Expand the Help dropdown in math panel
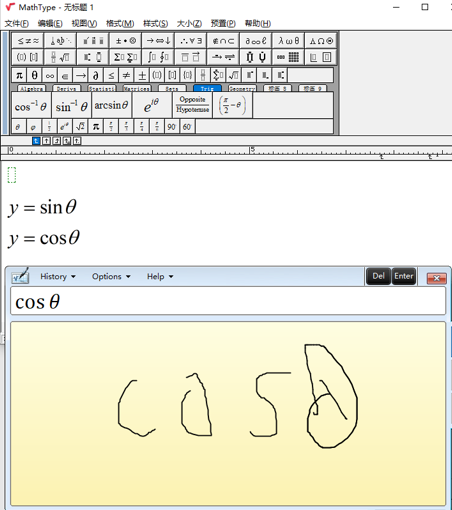Viewport: 452px width, 510px height. 160,277
